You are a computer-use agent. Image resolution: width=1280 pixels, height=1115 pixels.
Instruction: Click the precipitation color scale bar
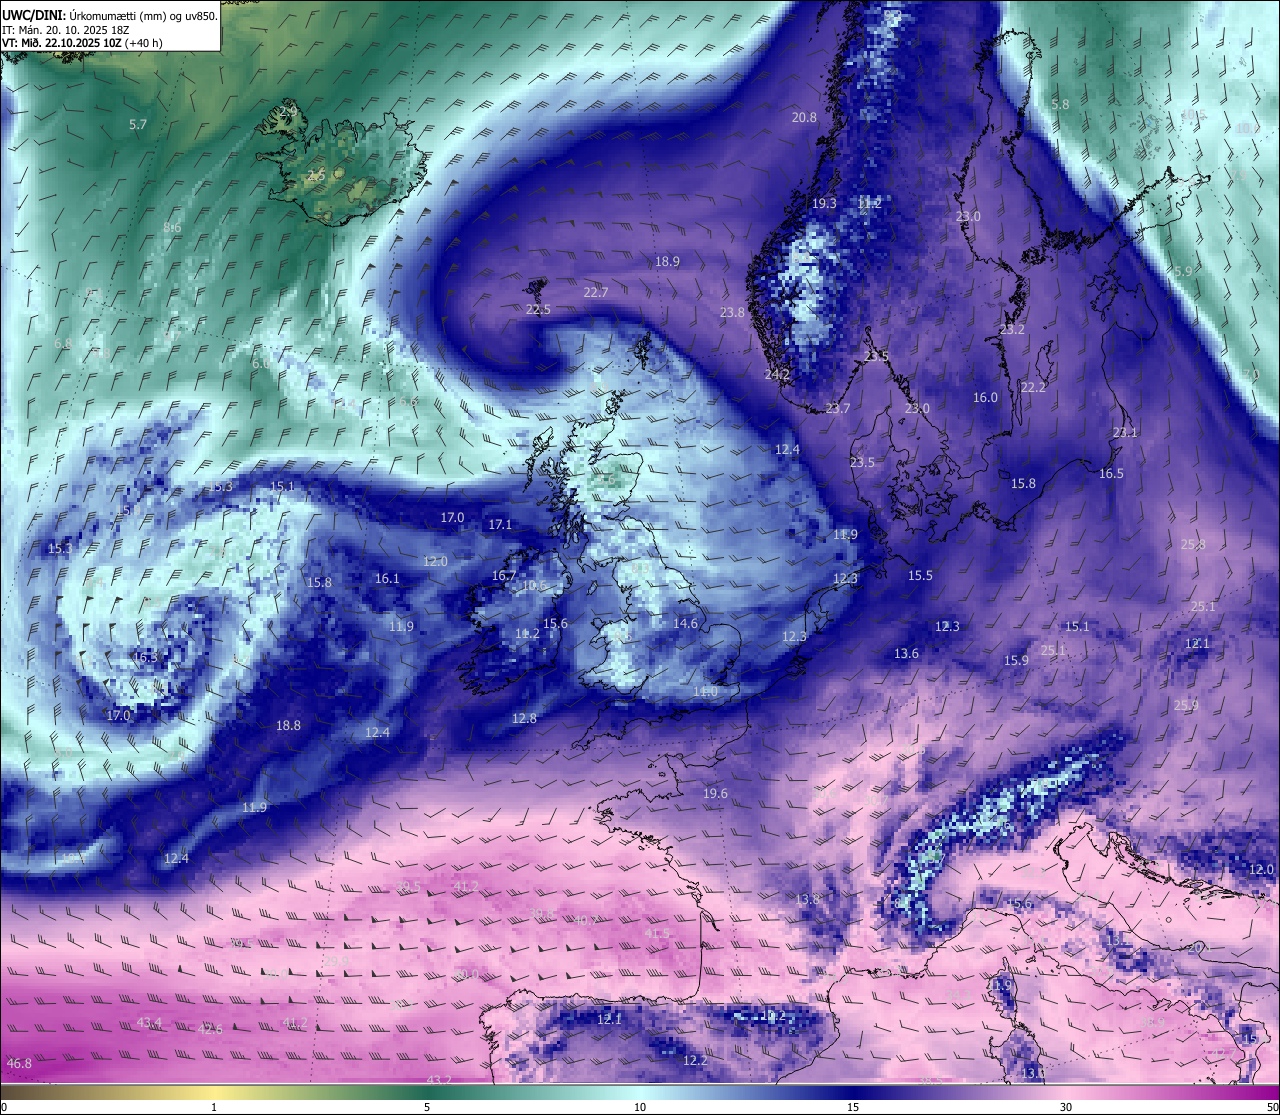point(640,1092)
